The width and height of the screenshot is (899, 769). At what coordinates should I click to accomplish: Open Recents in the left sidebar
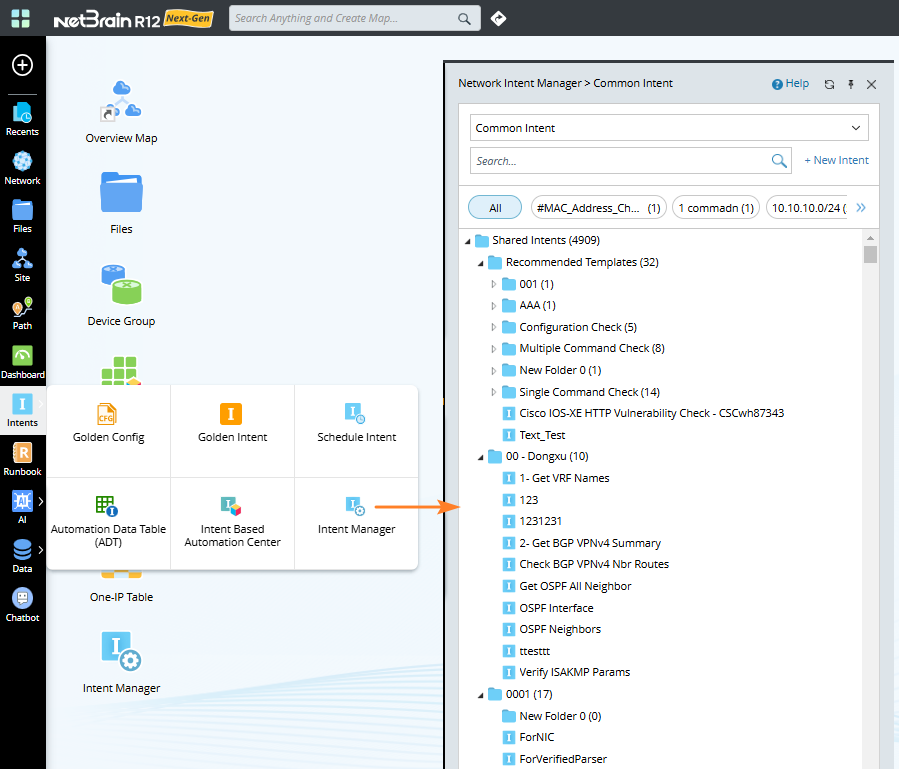[22, 119]
